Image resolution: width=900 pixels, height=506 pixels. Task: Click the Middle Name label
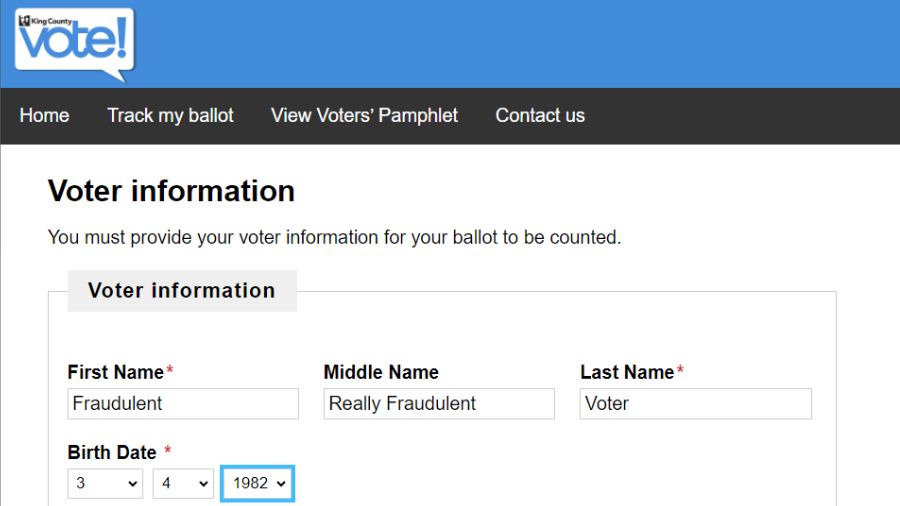click(x=381, y=372)
